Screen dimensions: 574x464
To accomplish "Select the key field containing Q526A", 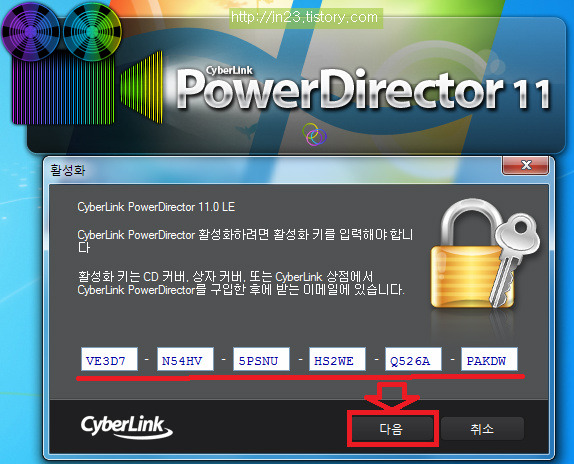I will 413,359.
